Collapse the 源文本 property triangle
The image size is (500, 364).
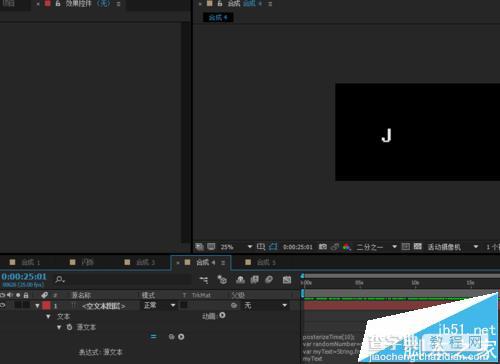tap(59, 327)
